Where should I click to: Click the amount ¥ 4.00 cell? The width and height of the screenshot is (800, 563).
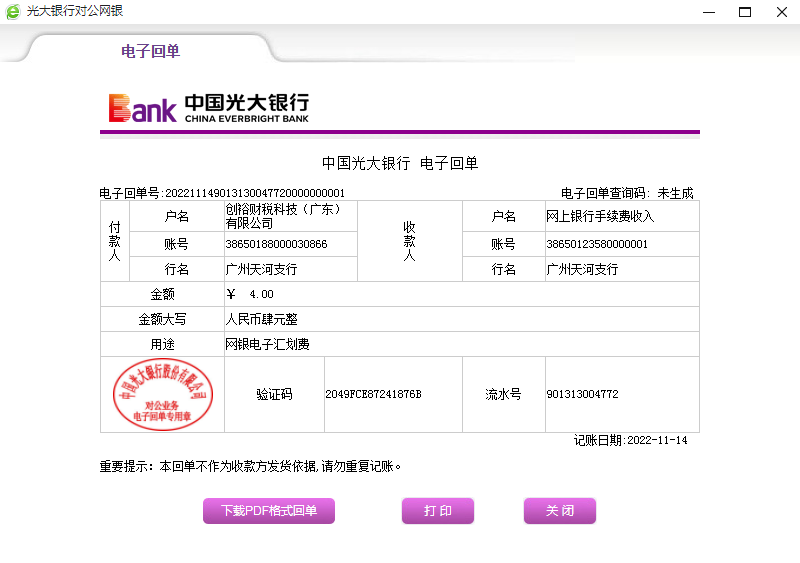pyautogui.click(x=250, y=294)
